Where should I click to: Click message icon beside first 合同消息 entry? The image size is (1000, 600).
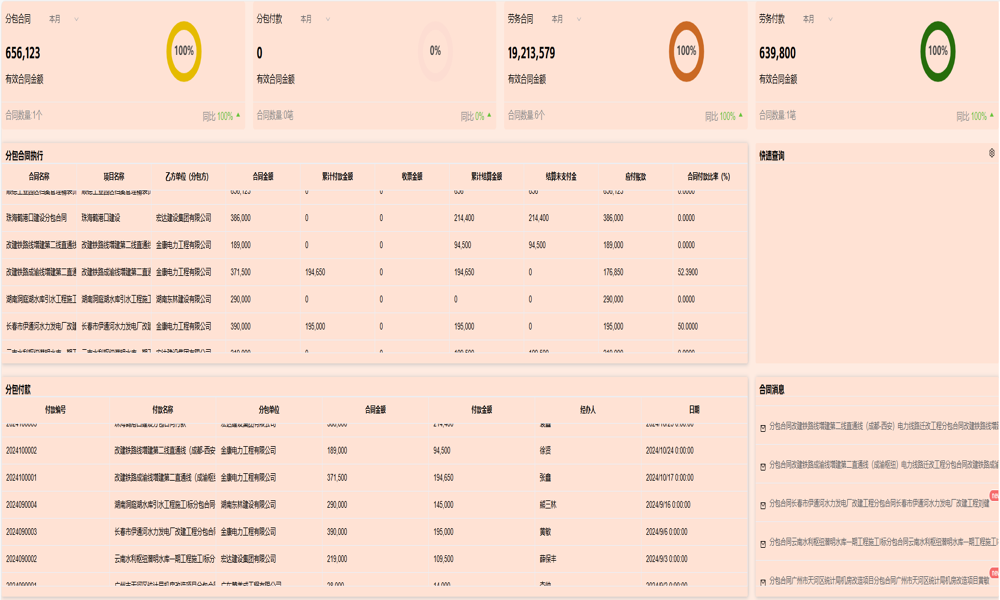point(763,428)
